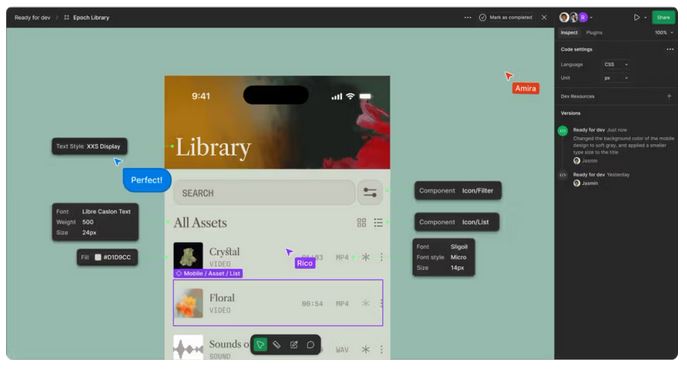
Task: Switch All Assets to list view
Action: 378,223
